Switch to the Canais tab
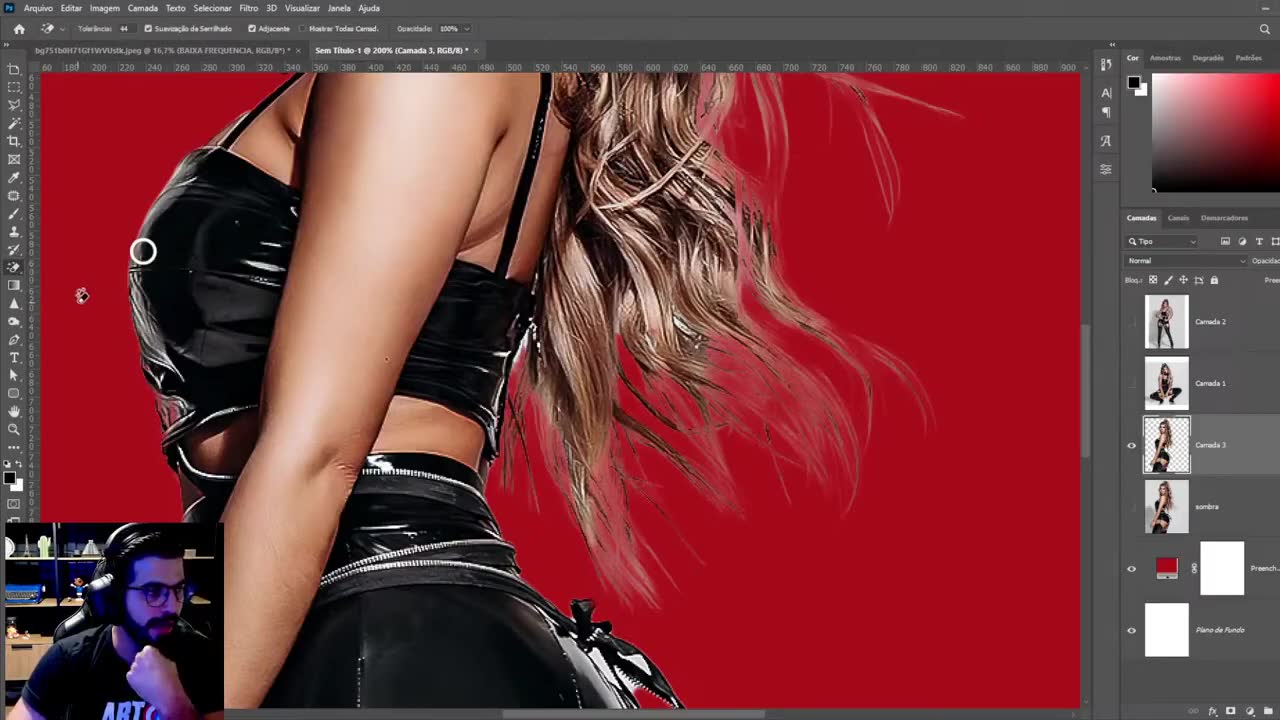Image resolution: width=1280 pixels, height=720 pixels. click(1178, 218)
